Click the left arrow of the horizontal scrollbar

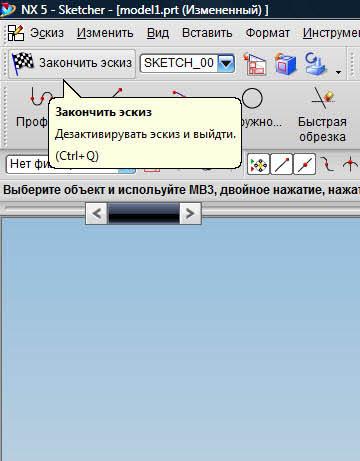click(x=97, y=213)
